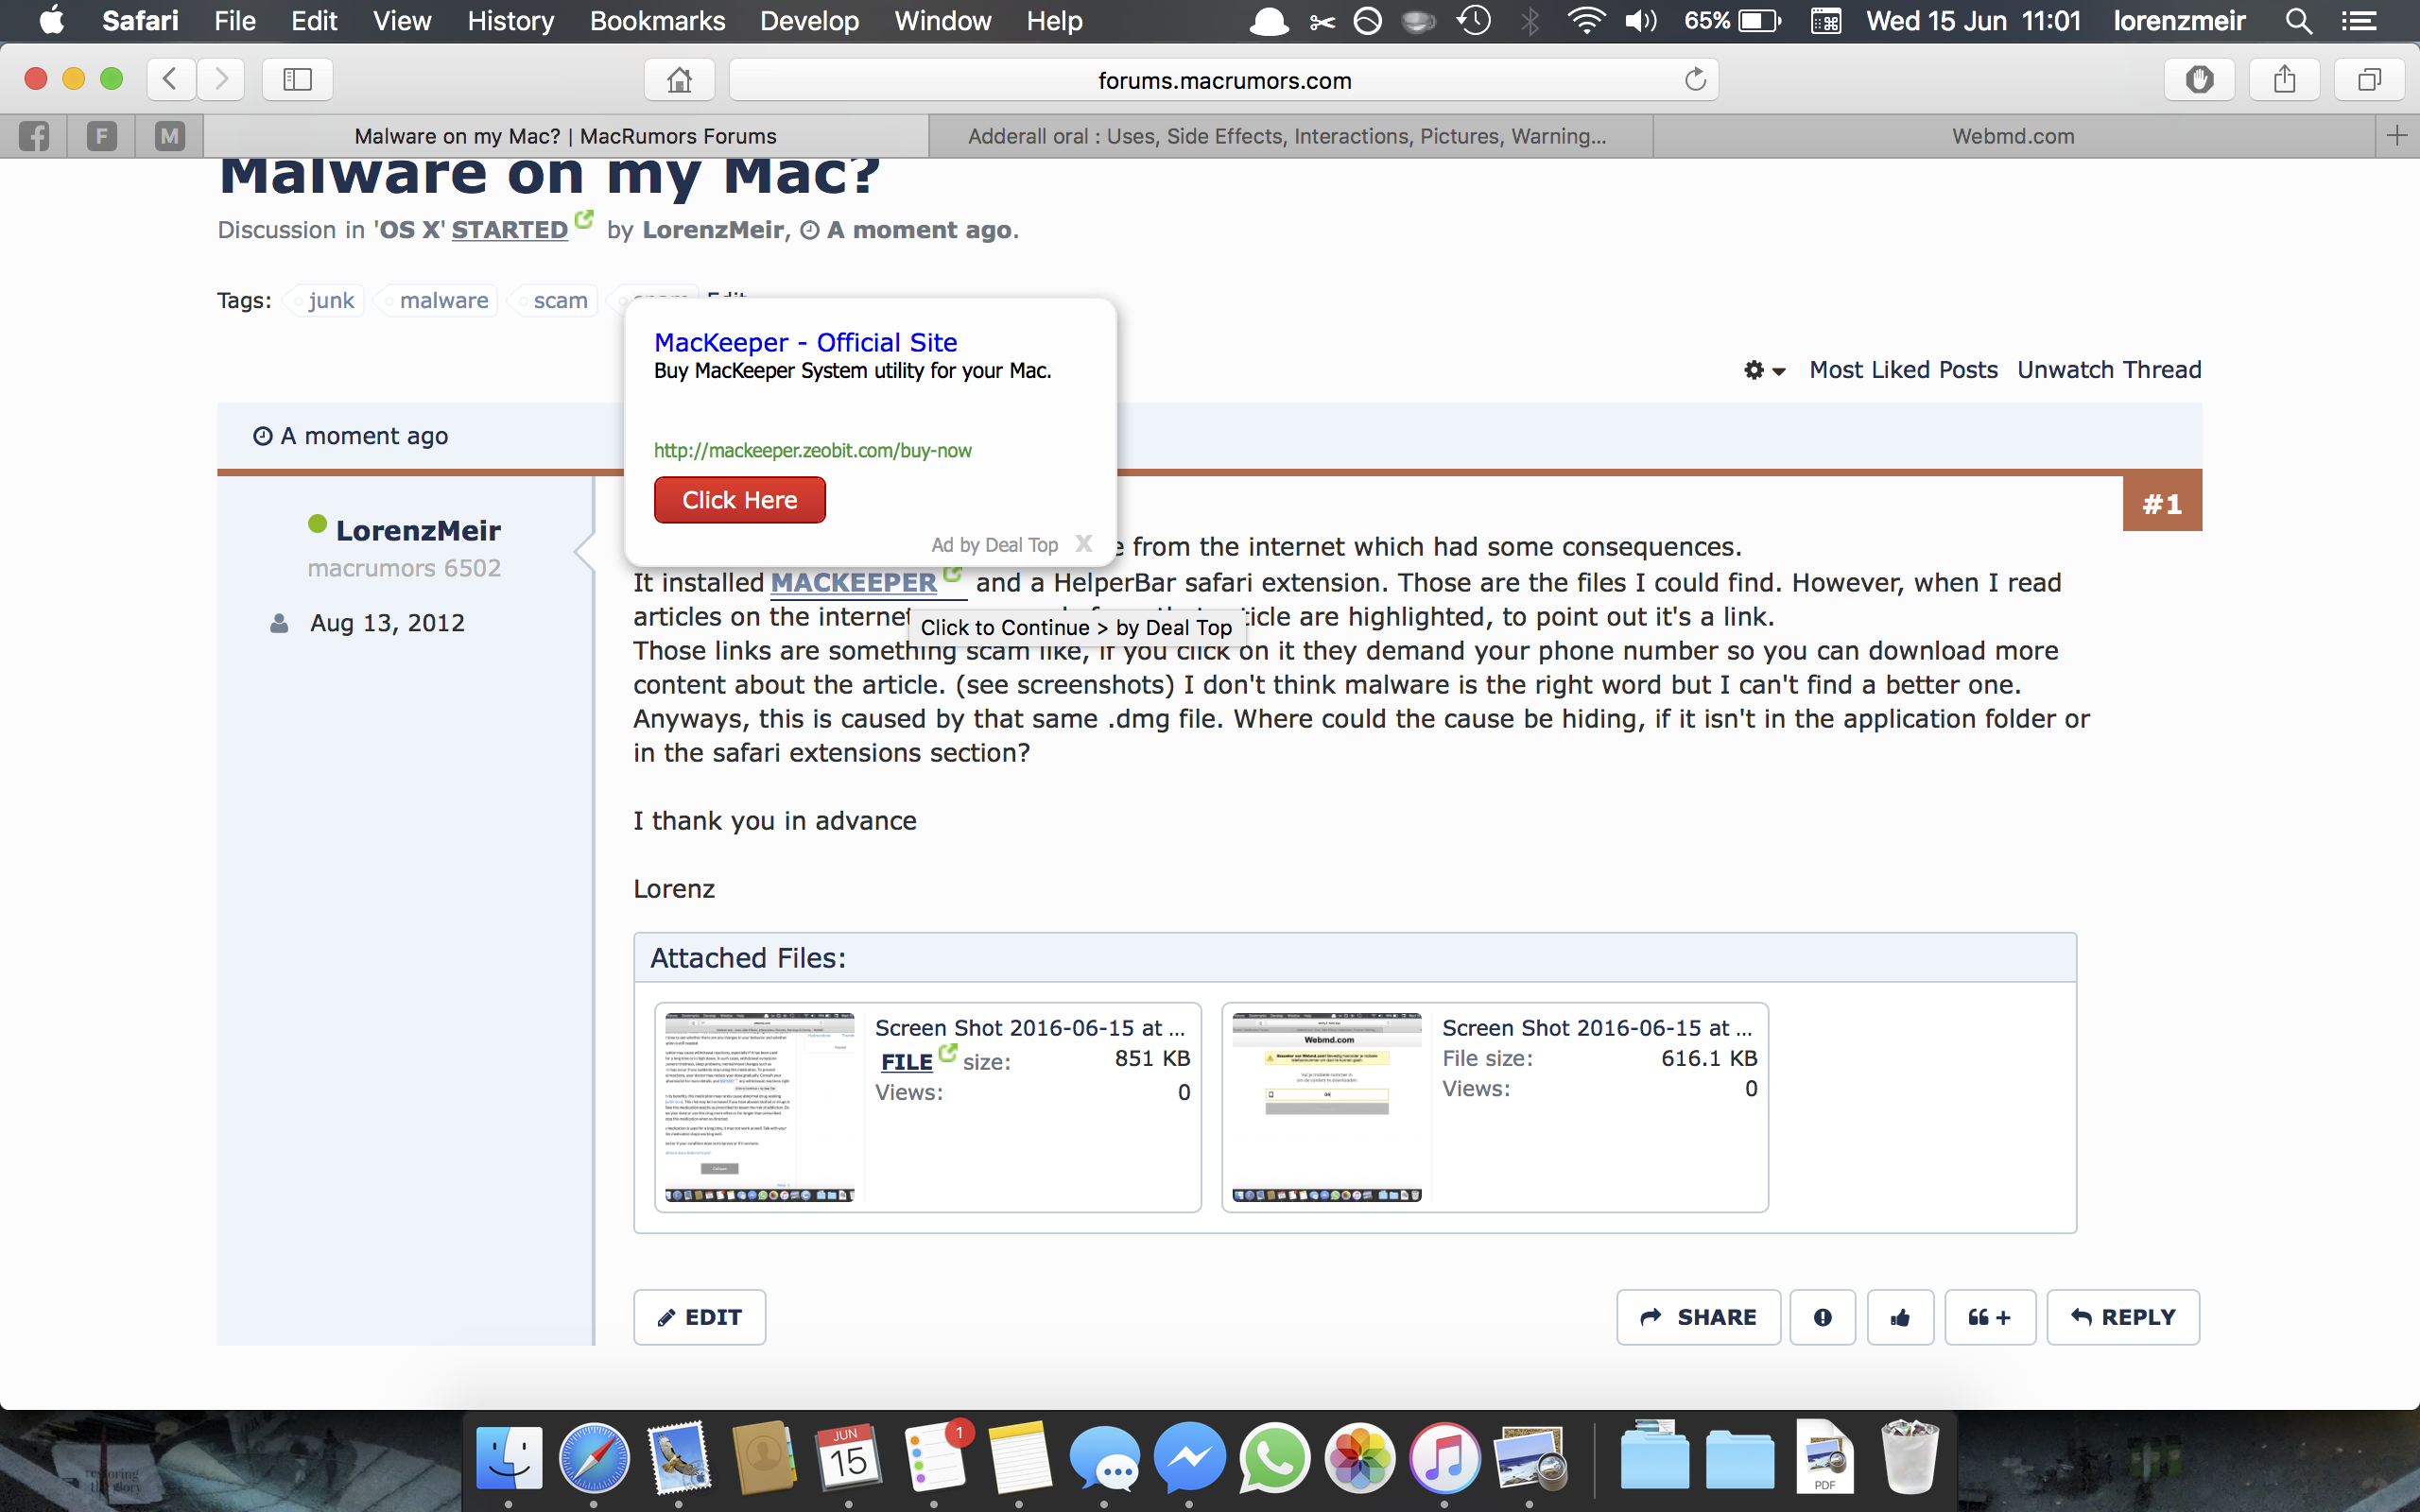Open the History menu
Screen dimensions: 2420x1512
(510, 21)
